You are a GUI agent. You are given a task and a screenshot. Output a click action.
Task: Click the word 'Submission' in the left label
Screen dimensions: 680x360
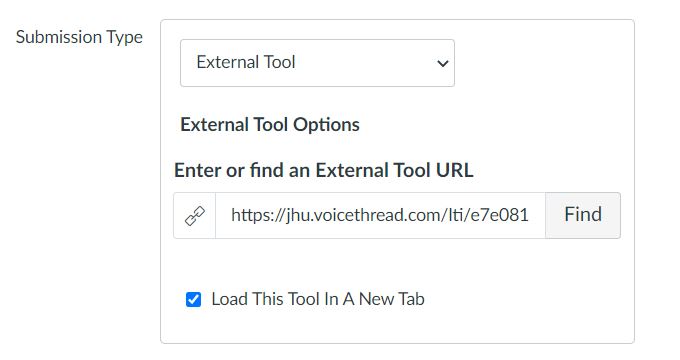[59, 37]
